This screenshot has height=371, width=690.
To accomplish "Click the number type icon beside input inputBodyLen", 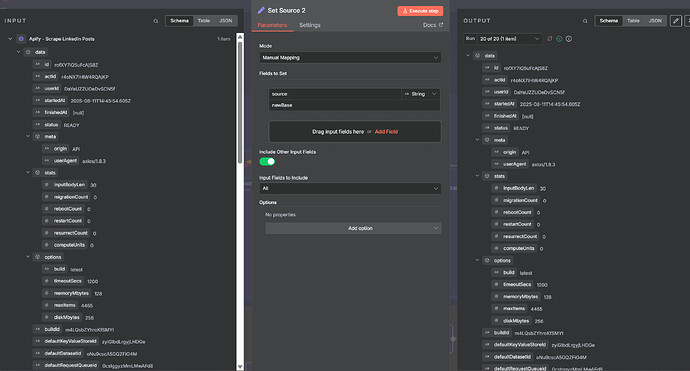I will (x=47, y=185).
